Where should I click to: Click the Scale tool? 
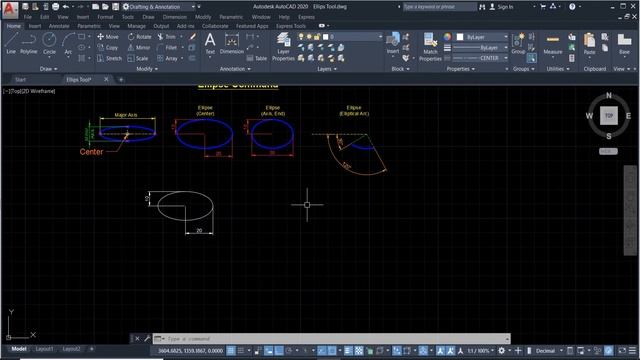(x=138, y=58)
